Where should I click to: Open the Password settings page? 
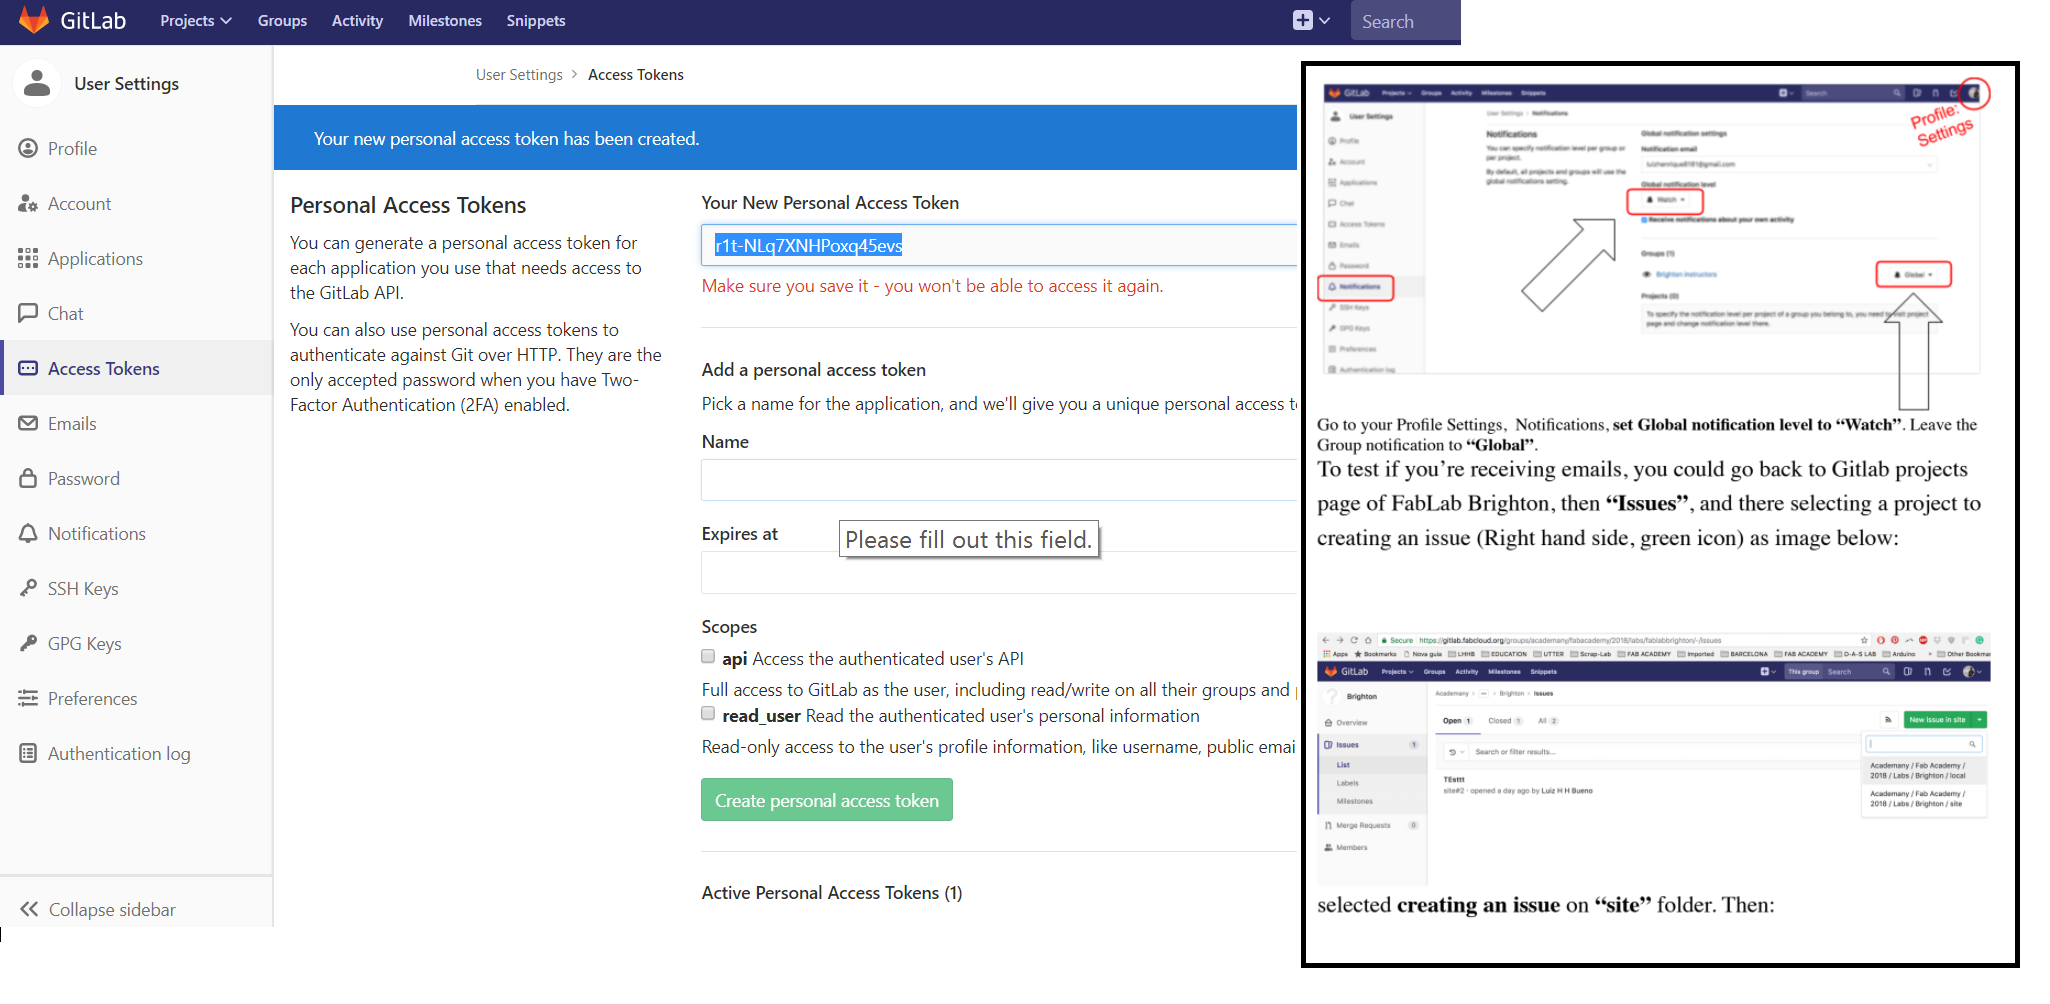(x=84, y=478)
